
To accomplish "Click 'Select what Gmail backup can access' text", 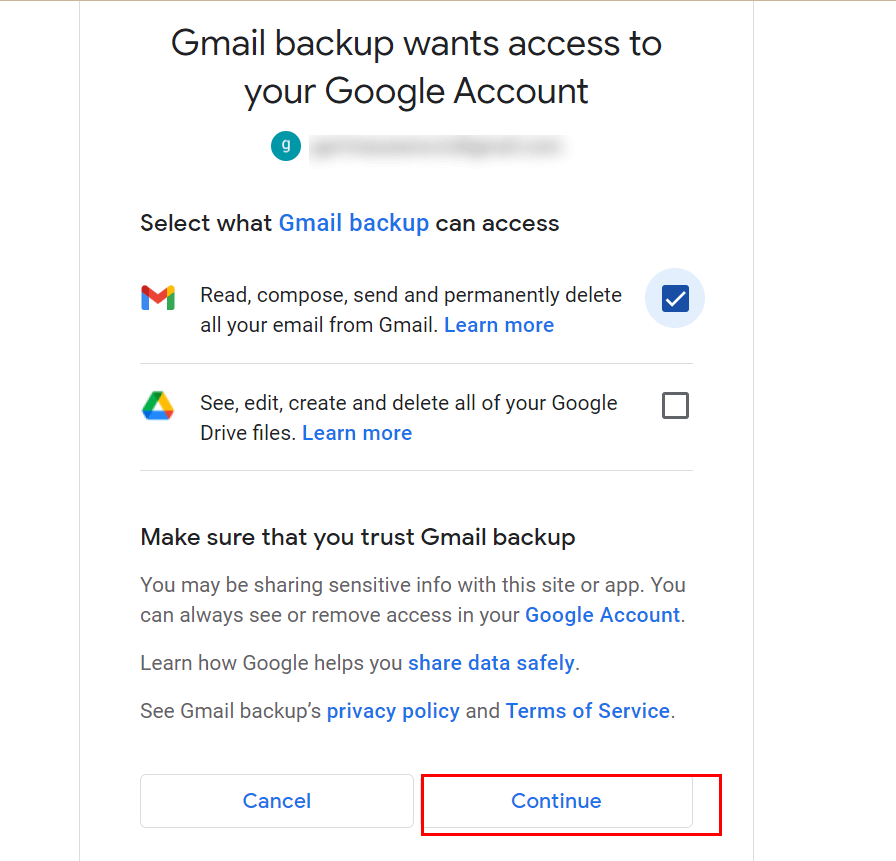I will [x=350, y=223].
